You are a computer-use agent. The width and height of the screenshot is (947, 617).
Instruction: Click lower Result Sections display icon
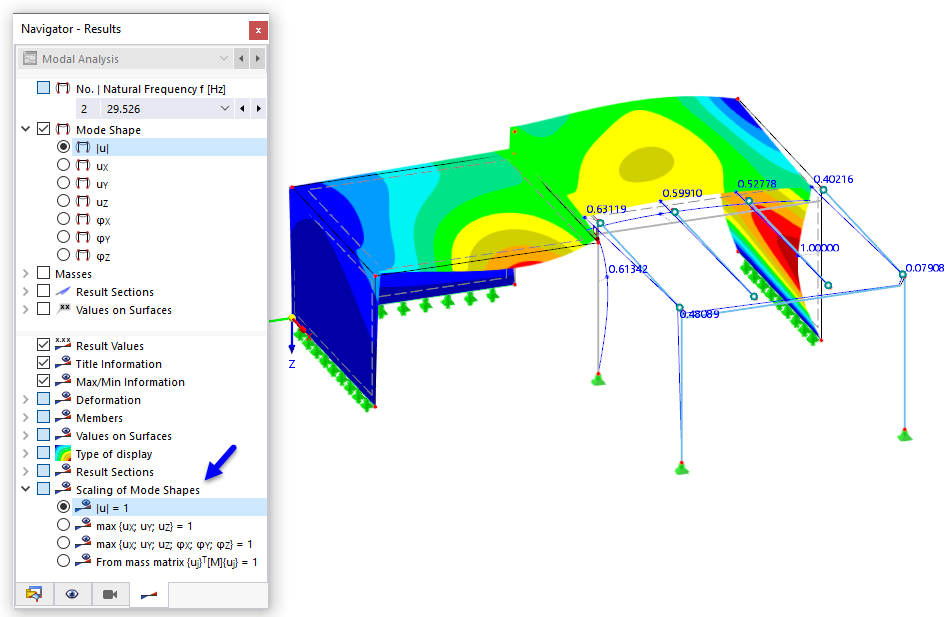[x=63, y=470]
